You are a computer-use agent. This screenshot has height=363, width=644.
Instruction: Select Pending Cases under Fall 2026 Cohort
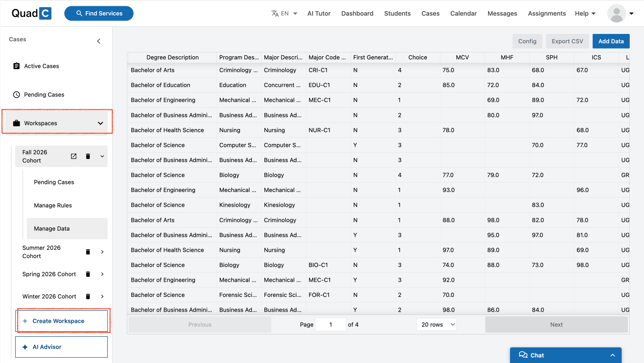tap(54, 182)
